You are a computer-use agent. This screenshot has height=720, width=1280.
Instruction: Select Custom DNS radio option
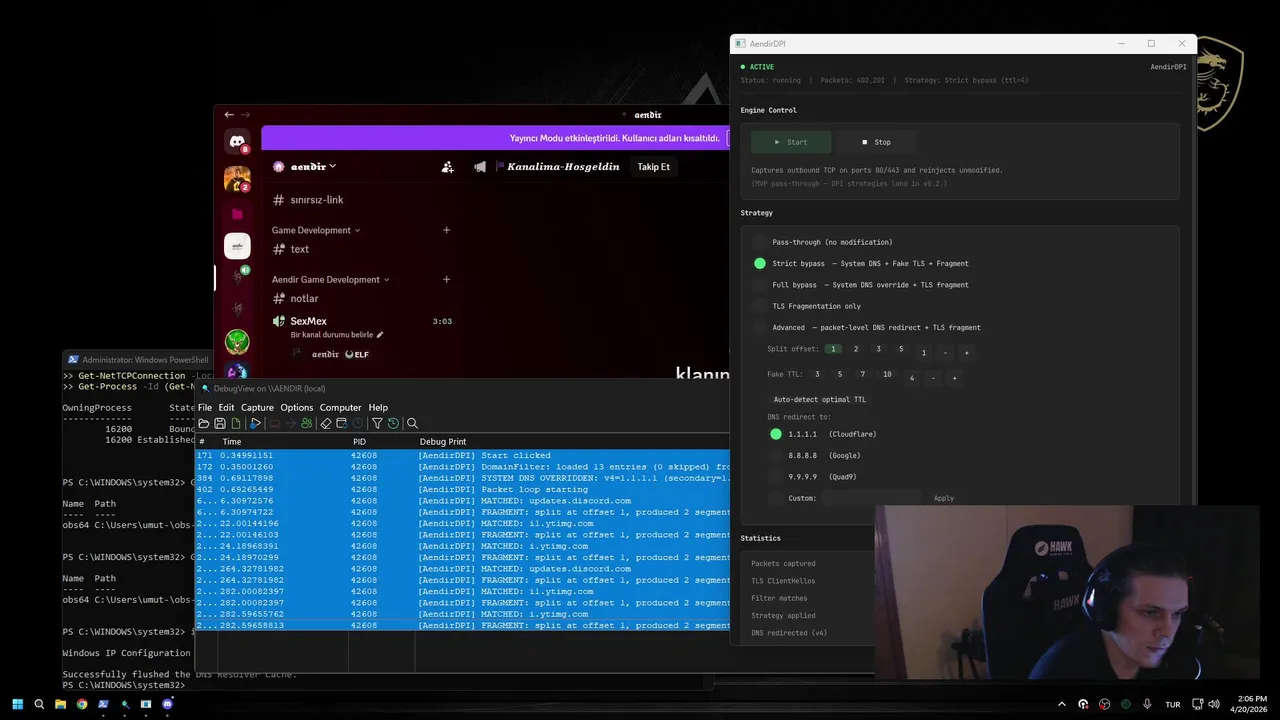click(x=776, y=498)
